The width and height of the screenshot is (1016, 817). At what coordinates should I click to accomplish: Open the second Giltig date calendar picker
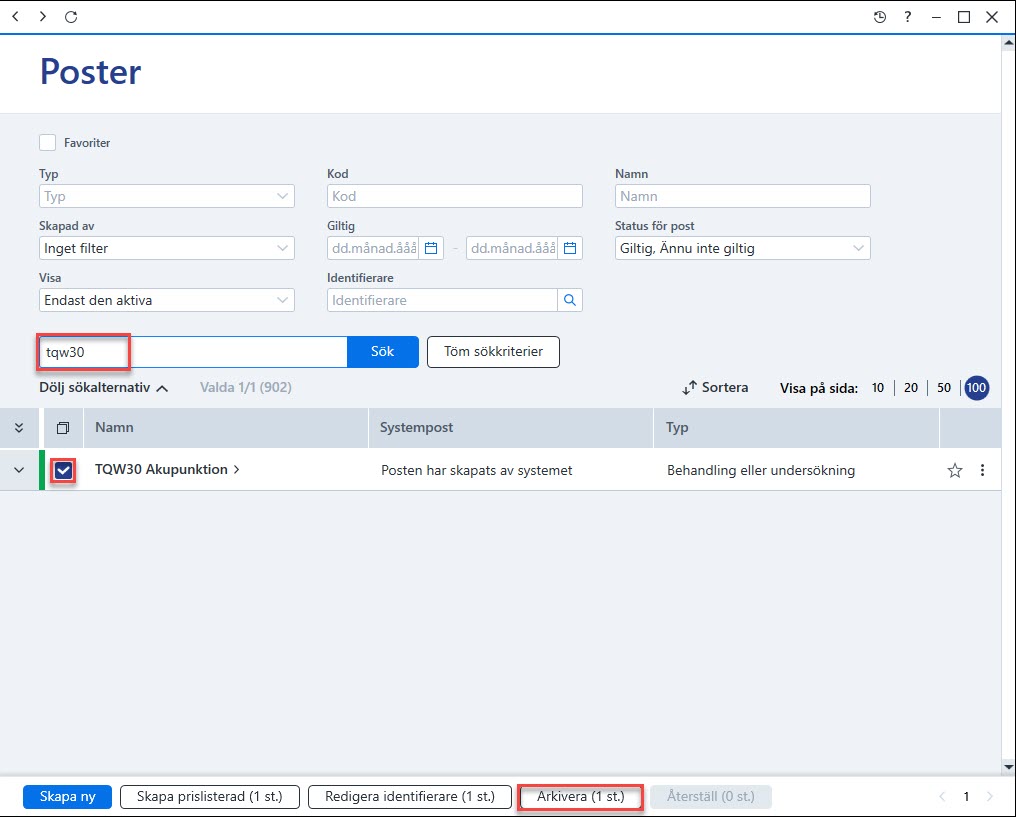coord(570,248)
